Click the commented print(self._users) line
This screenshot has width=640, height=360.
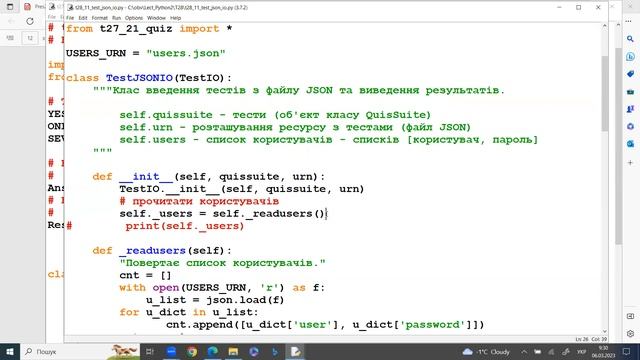click(184, 226)
